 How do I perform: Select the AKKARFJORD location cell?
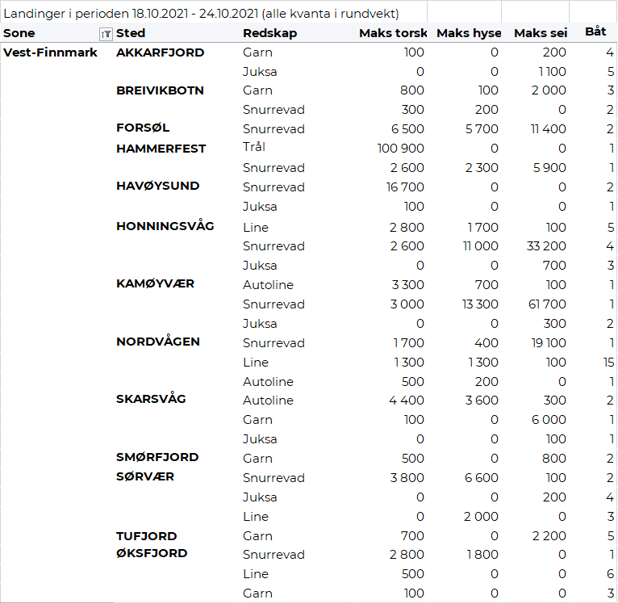160,52
